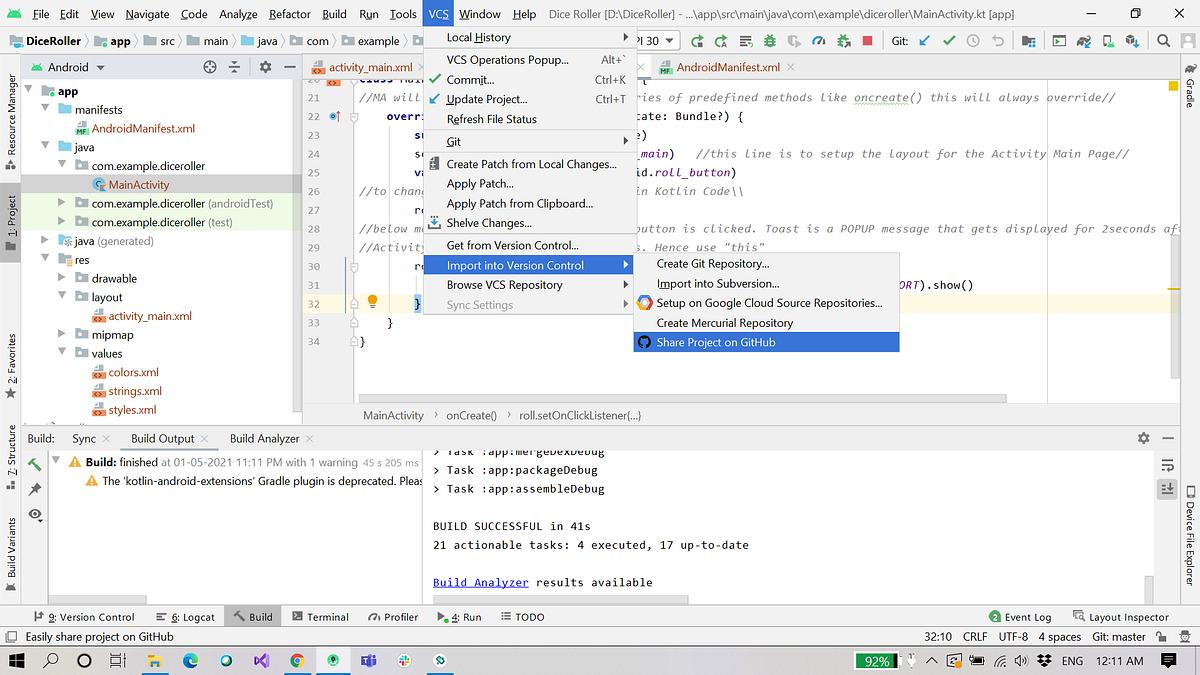Screen dimensions: 1200x675
Task: Start debugging with the green Debug icon
Action: (771, 41)
